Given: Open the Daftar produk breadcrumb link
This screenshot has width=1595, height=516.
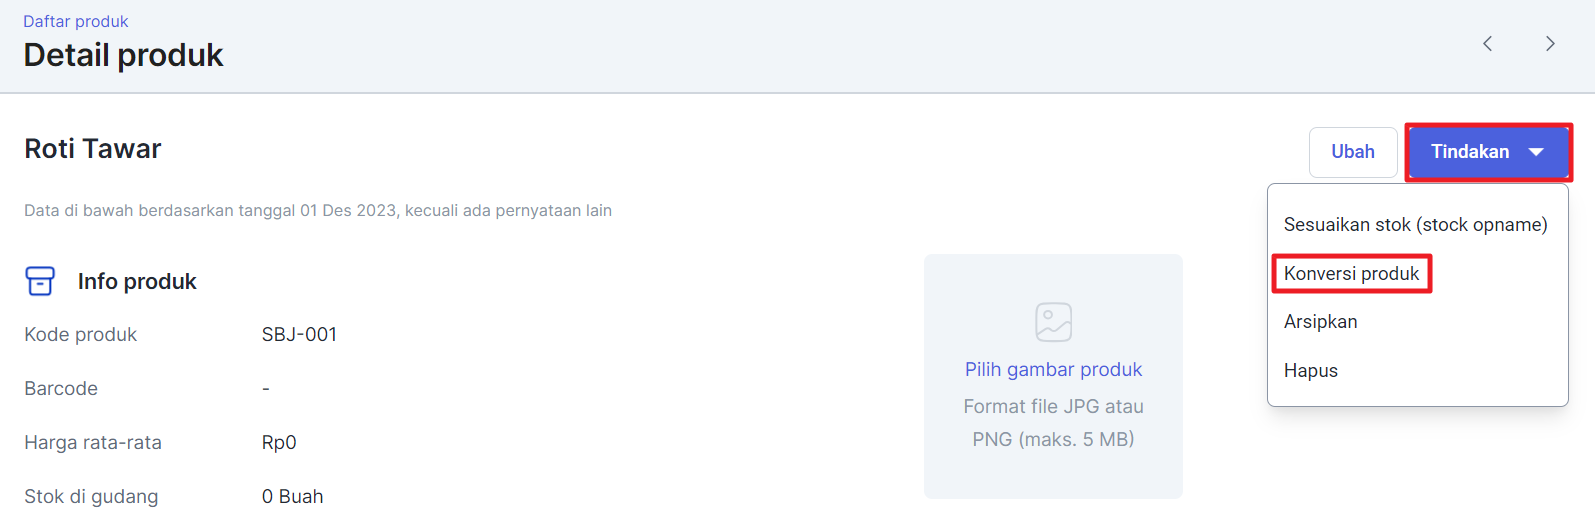Looking at the screenshot, I should (76, 21).
